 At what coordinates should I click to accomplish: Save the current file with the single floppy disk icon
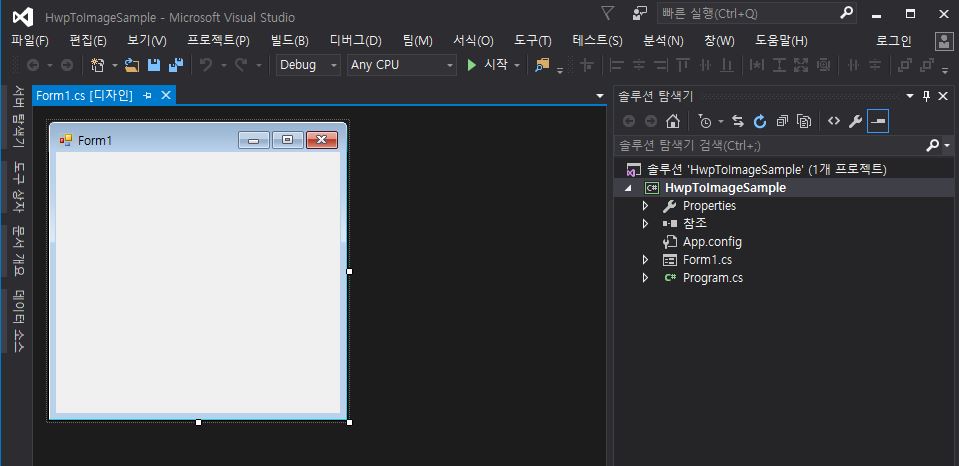click(154, 65)
